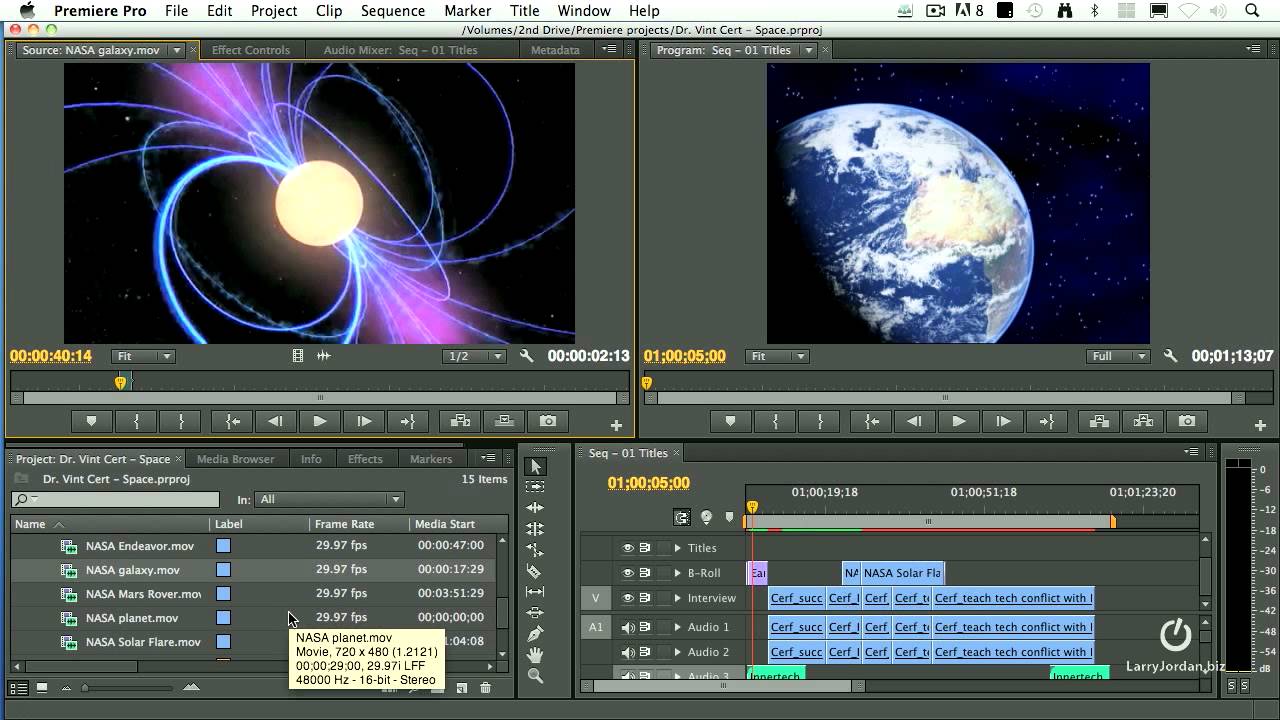Select the Razor tool
Screen dimensions: 1280x720
535,571
